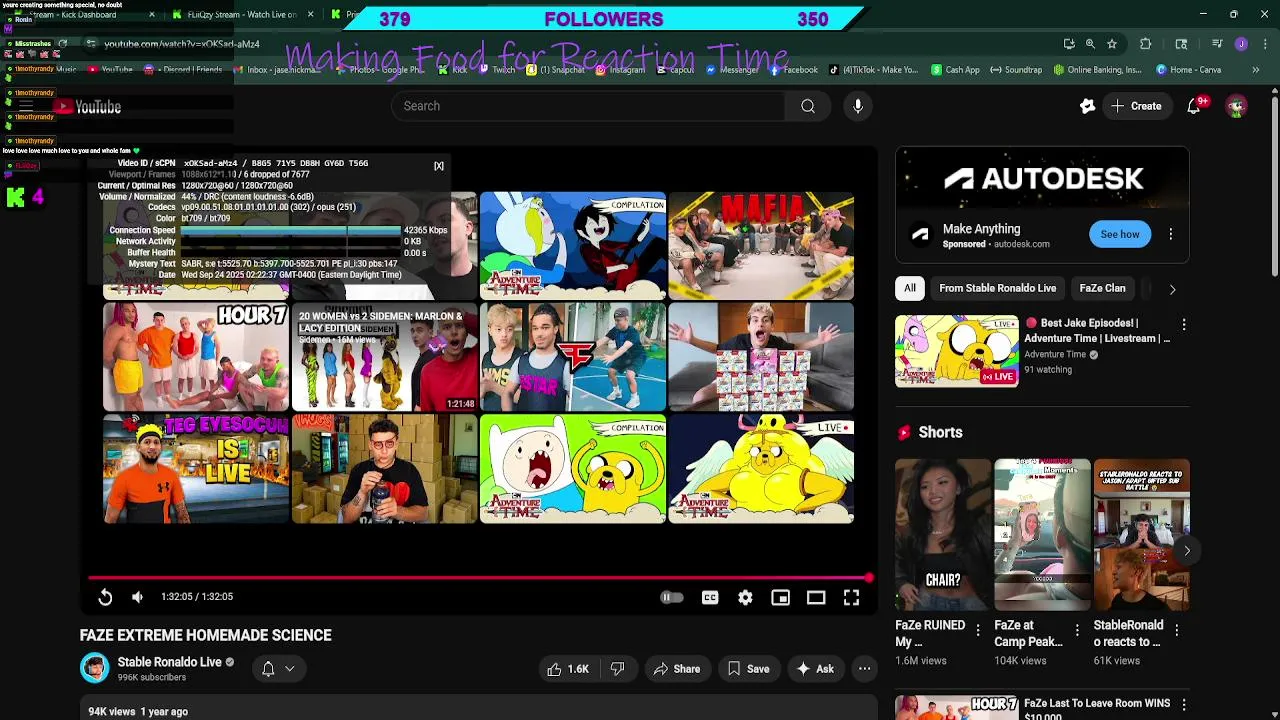Open the Home - Canva bookmark
The image size is (1280, 720).
[1188, 70]
